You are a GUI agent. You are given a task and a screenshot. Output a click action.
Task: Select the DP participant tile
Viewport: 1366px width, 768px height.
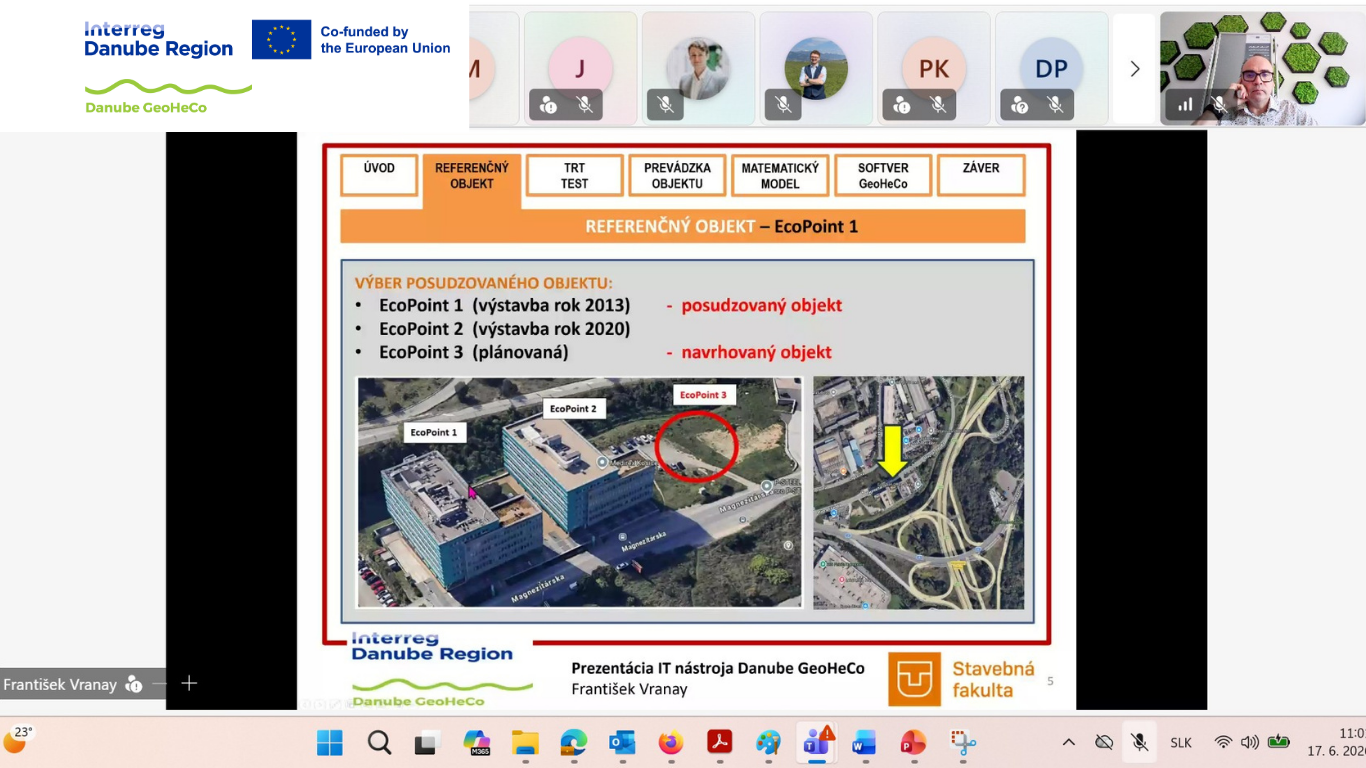click(1051, 68)
